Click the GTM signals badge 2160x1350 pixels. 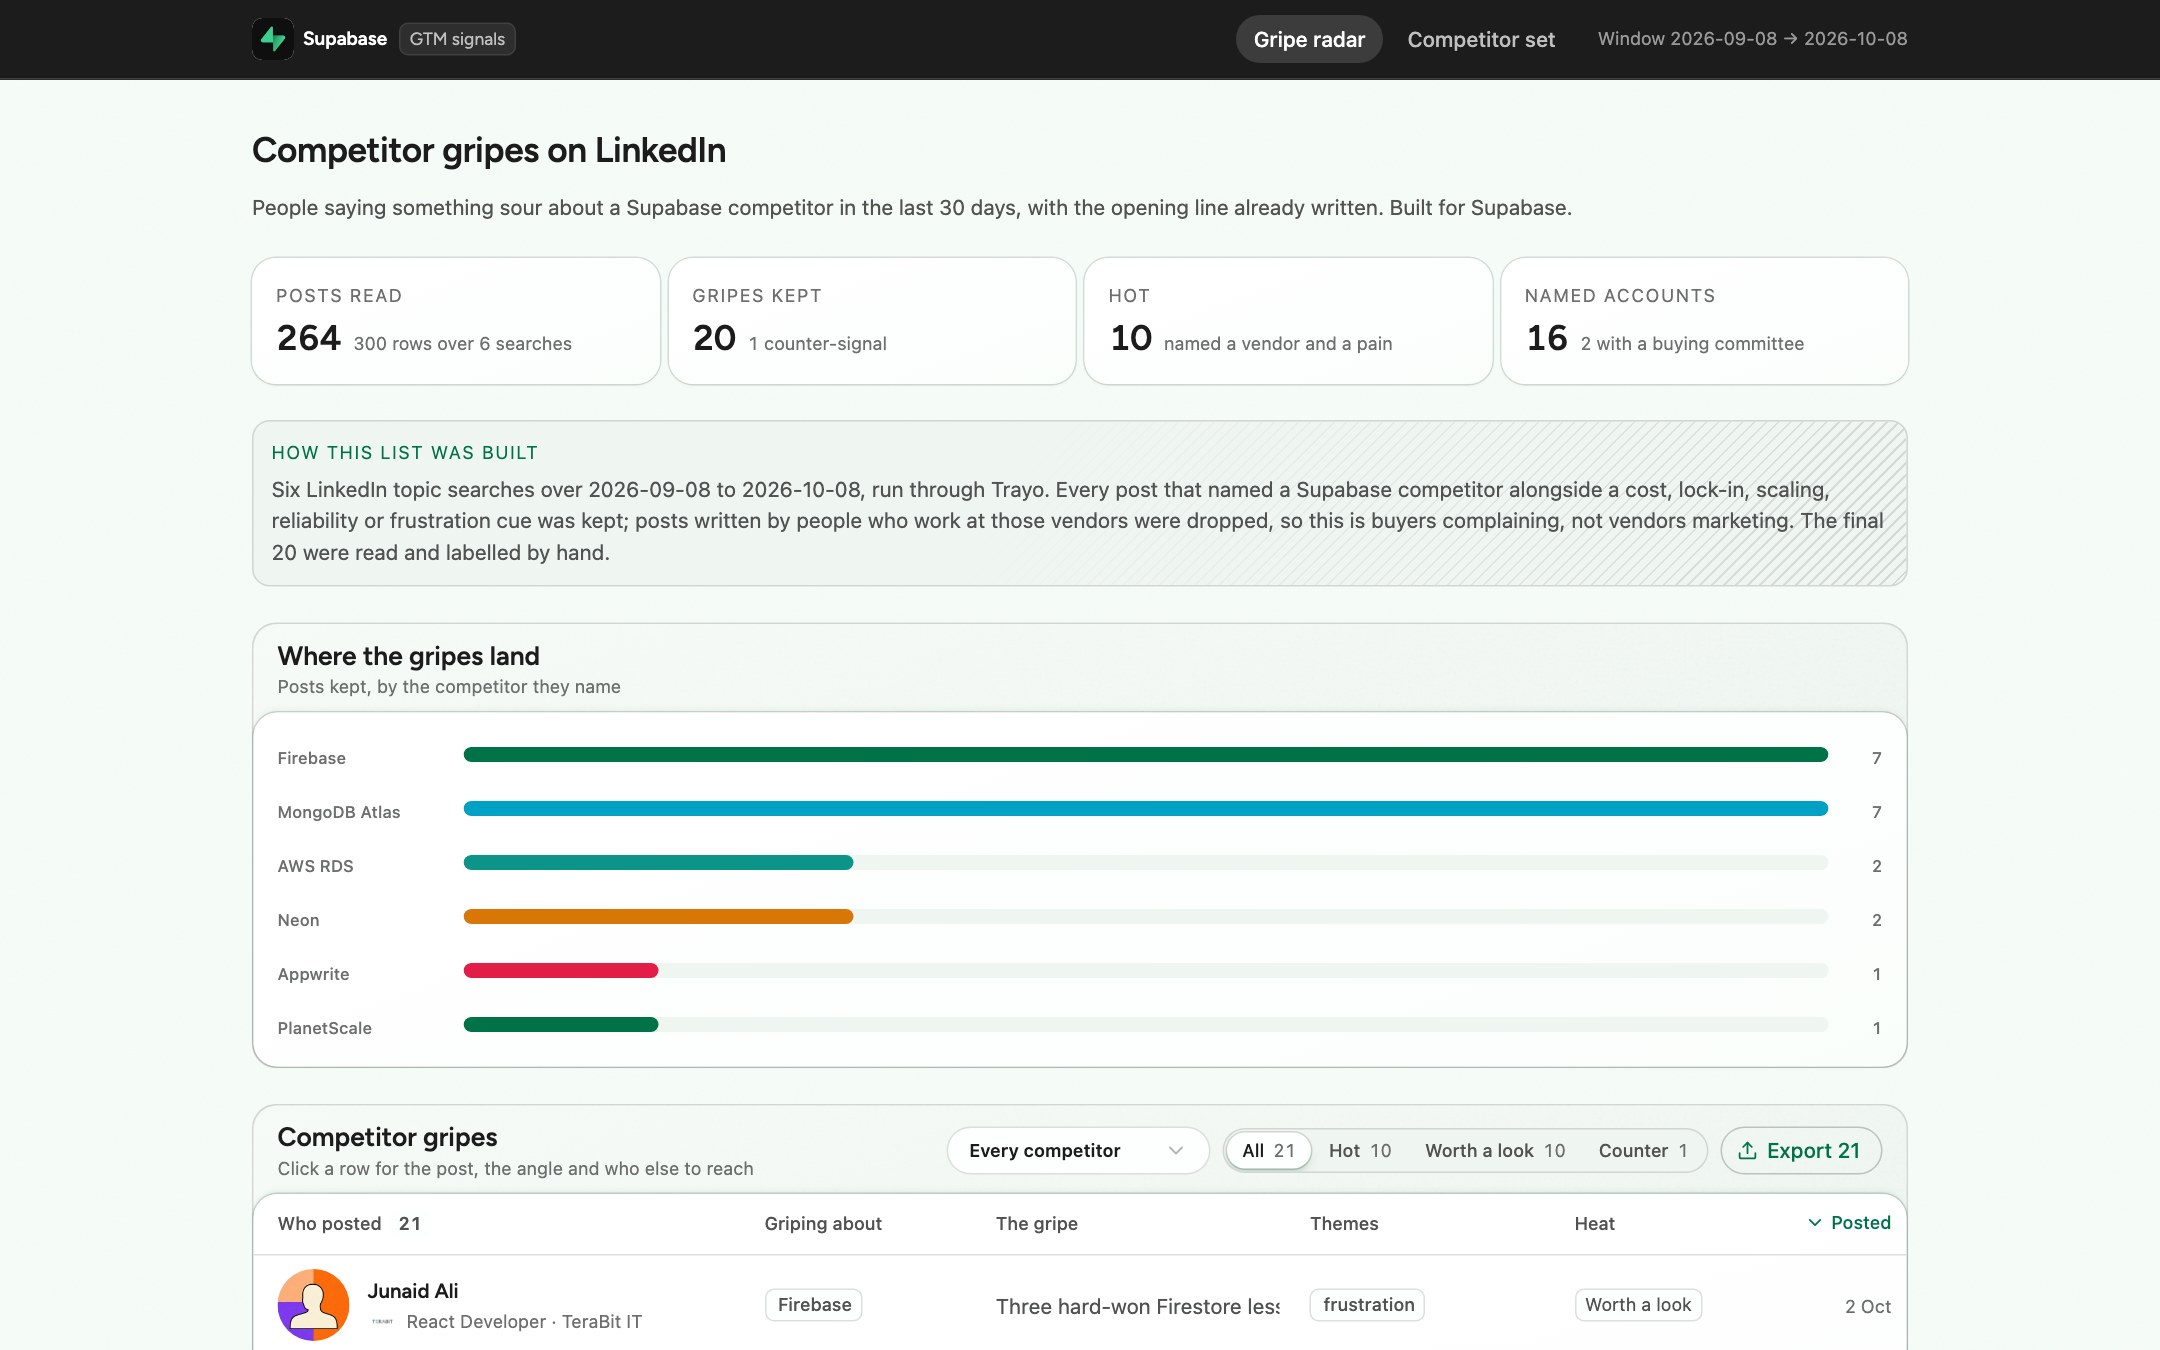[457, 39]
